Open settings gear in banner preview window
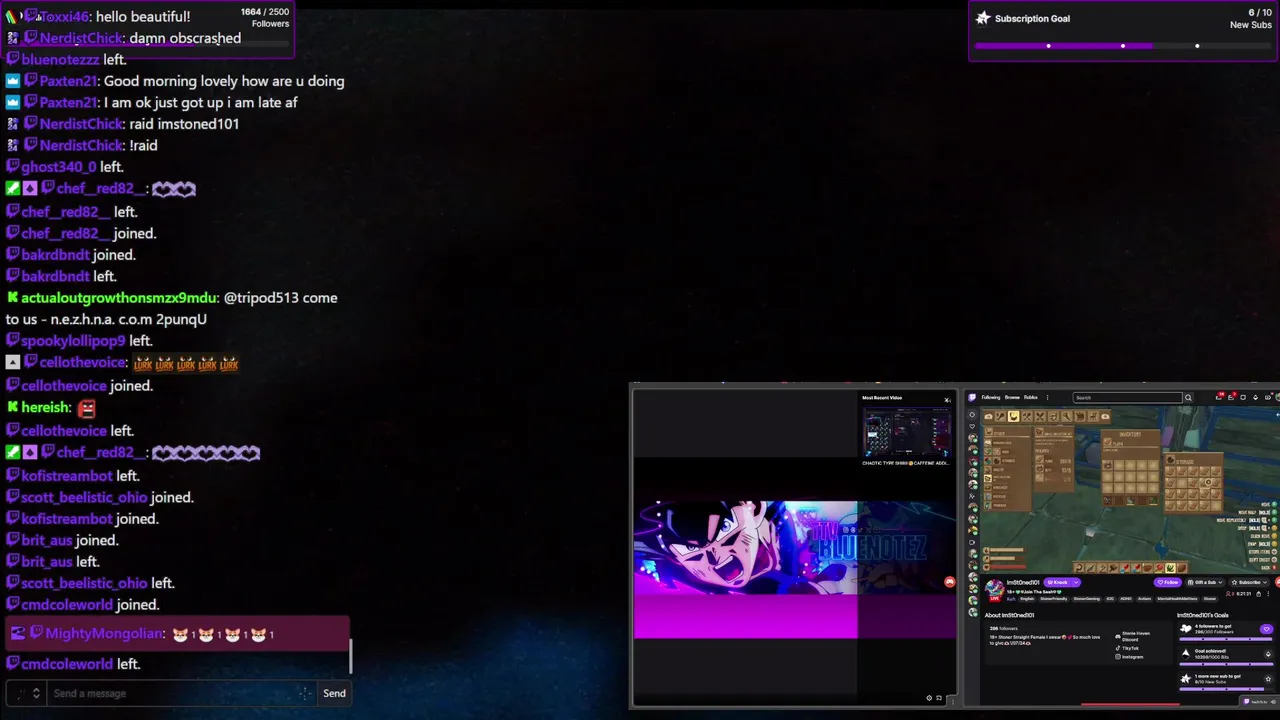The image size is (1280, 720). 929,697
